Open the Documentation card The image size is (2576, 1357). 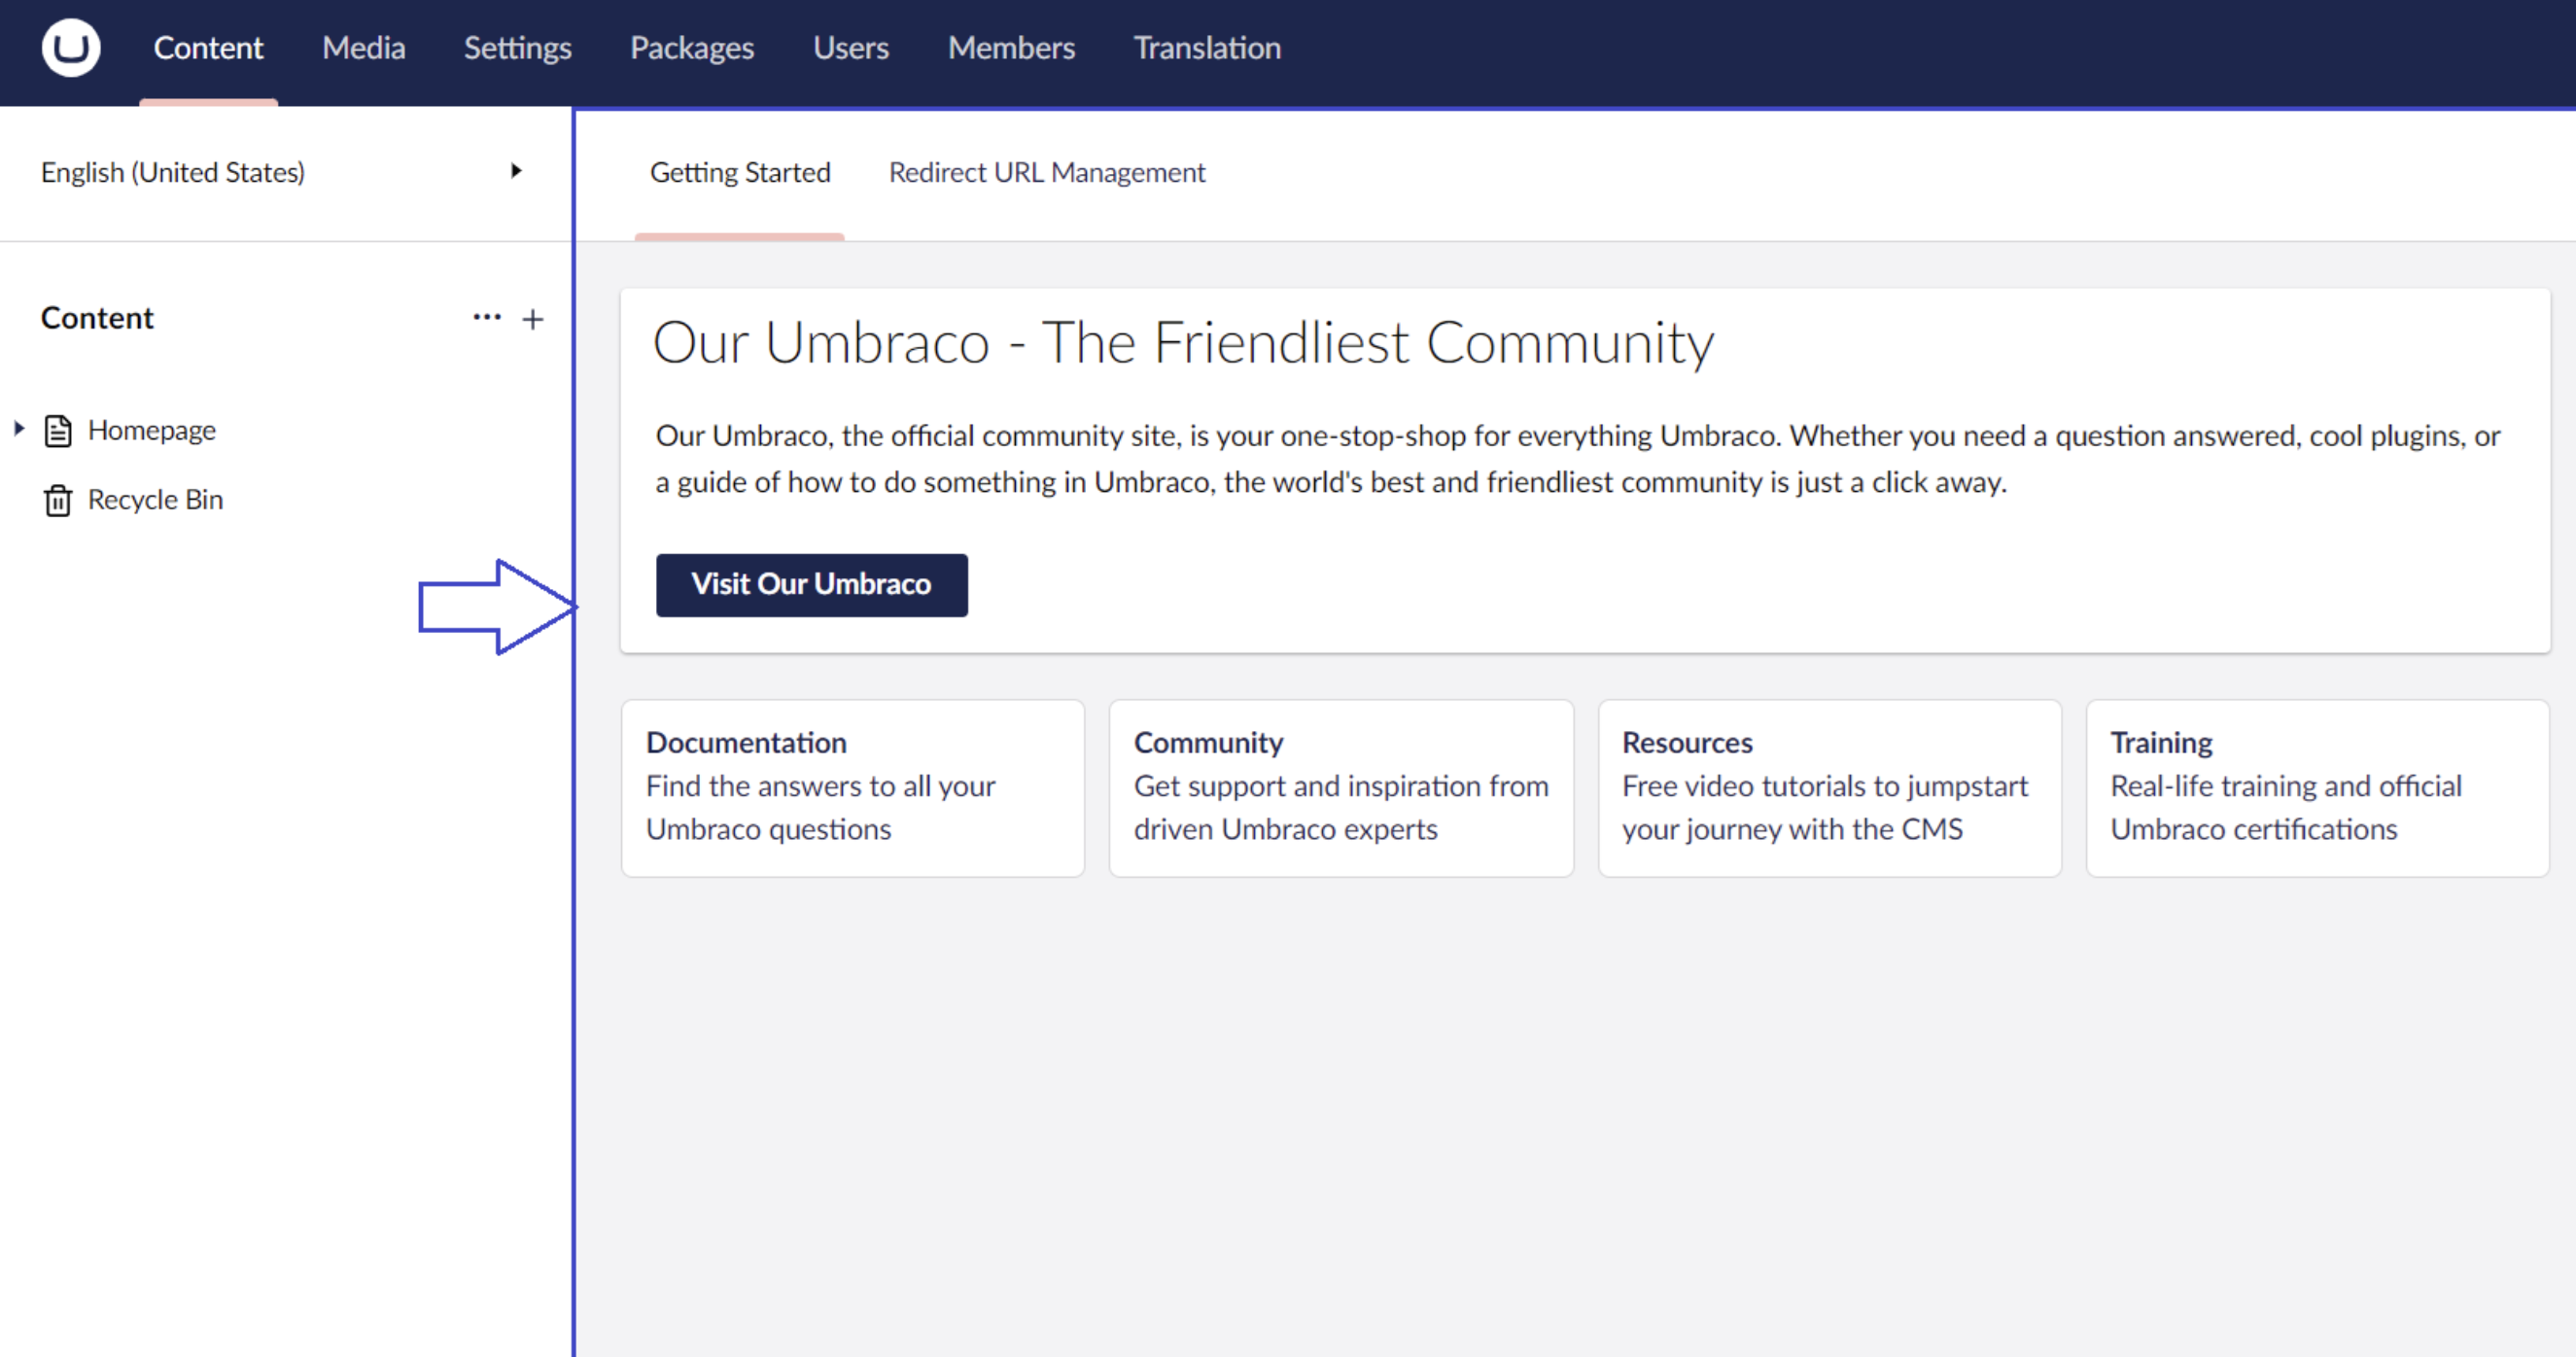click(x=852, y=788)
